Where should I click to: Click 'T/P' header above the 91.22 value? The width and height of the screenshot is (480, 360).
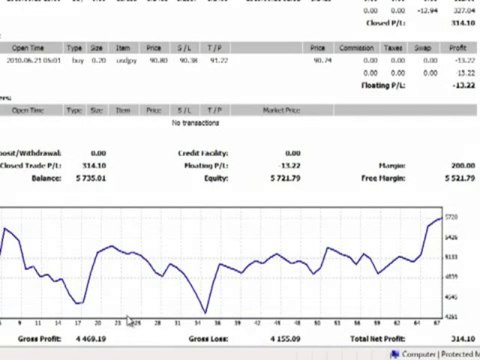[x=214, y=48]
